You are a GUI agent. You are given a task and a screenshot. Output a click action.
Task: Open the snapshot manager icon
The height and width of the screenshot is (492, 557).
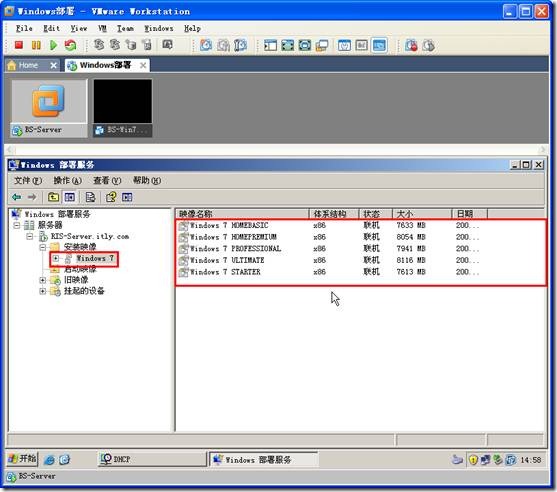click(x=240, y=45)
